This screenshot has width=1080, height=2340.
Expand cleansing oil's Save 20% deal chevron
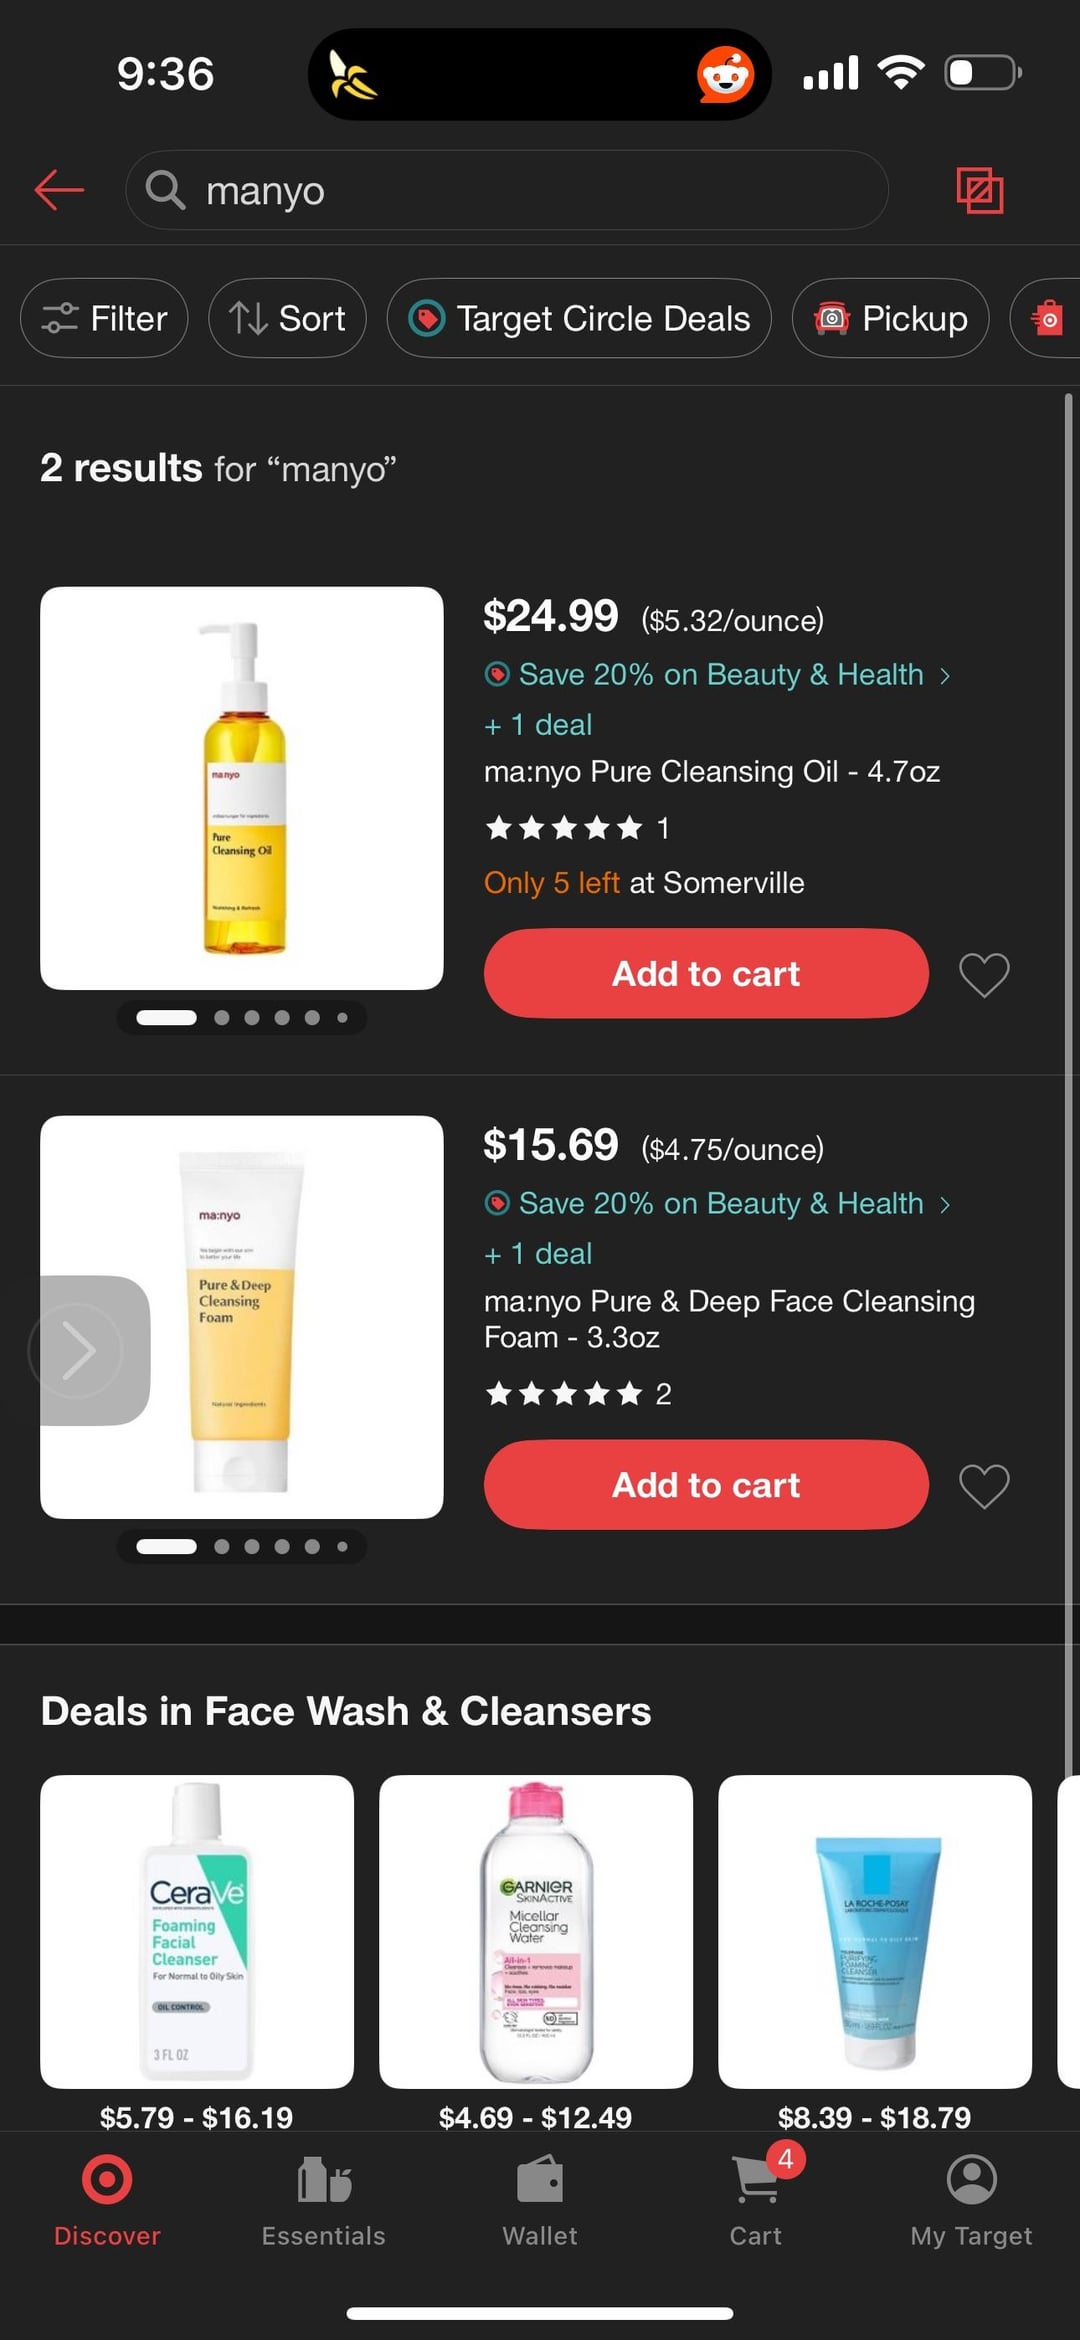click(945, 676)
